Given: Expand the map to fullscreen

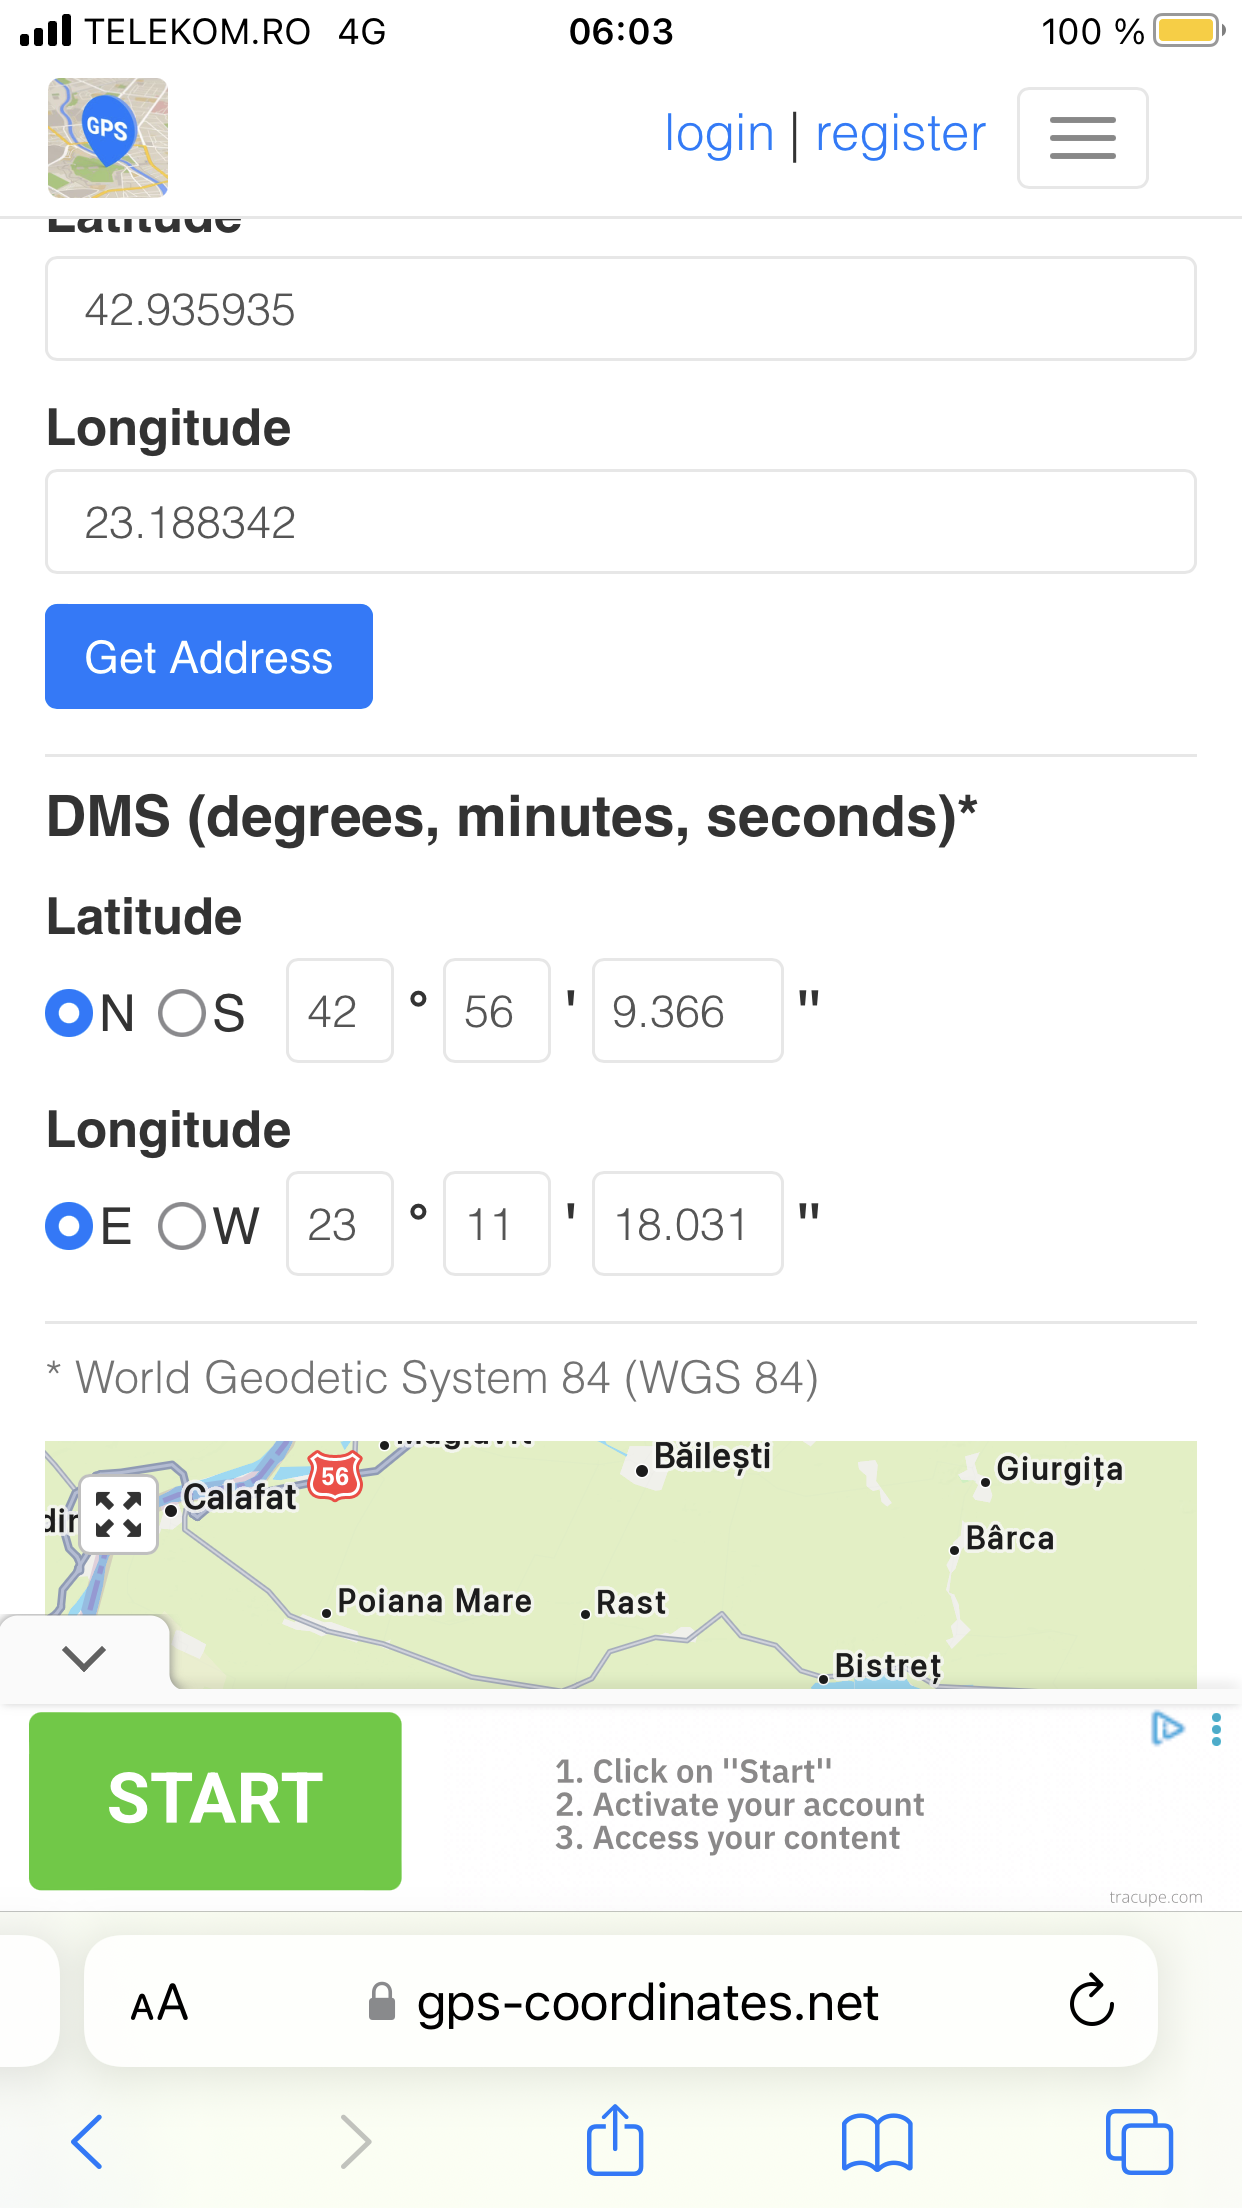Looking at the screenshot, I should 119,1514.
